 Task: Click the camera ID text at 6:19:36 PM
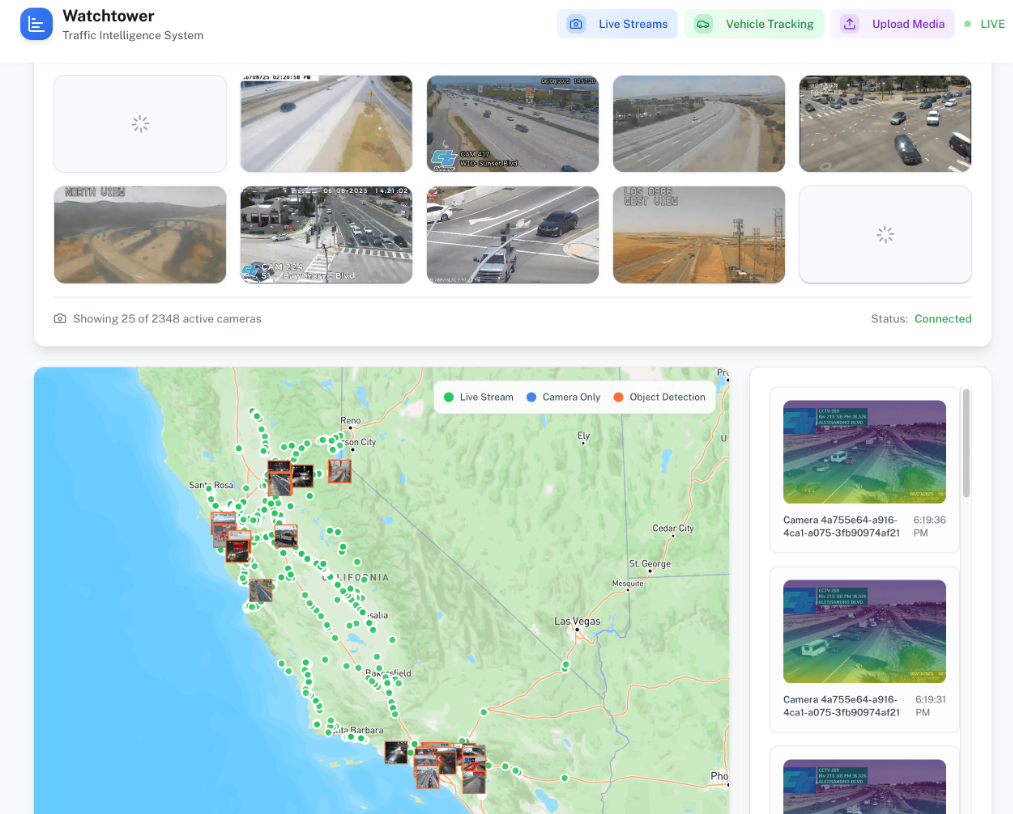[x=841, y=526]
